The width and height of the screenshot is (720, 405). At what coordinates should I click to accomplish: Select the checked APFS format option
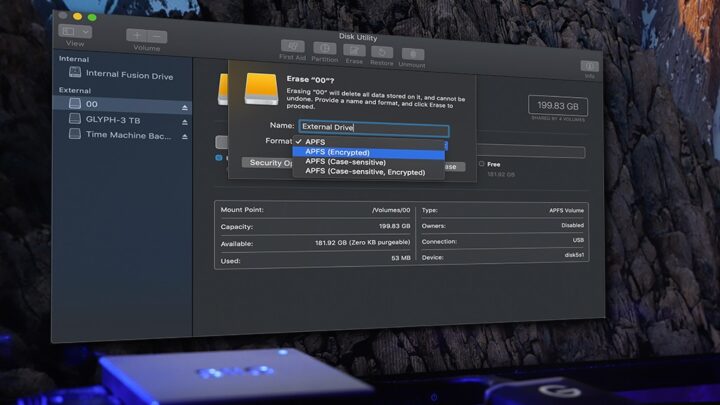click(318, 142)
